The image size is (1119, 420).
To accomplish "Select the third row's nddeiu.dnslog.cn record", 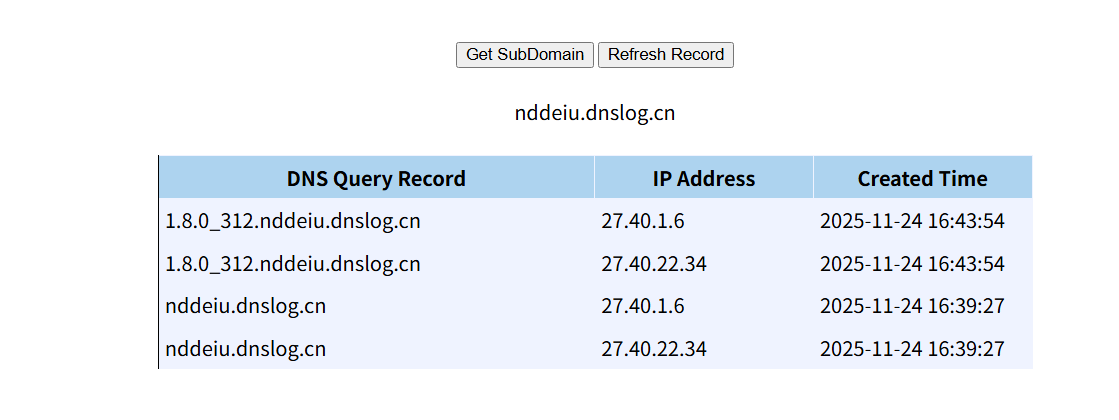I will click(246, 307).
